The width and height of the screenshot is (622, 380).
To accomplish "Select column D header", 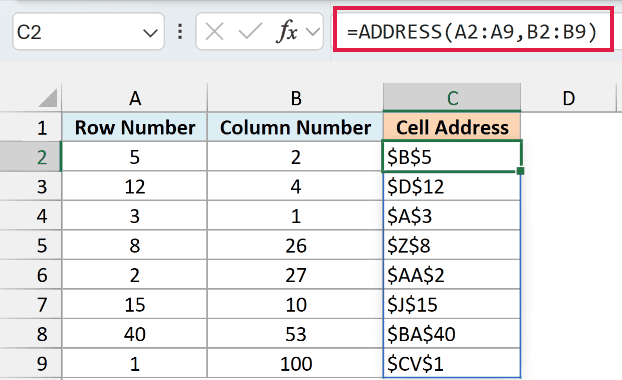I will click(568, 98).
